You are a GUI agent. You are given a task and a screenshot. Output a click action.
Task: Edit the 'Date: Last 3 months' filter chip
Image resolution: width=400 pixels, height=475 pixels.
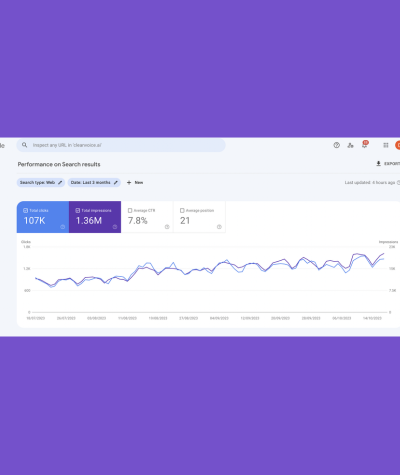click(94, 182)
